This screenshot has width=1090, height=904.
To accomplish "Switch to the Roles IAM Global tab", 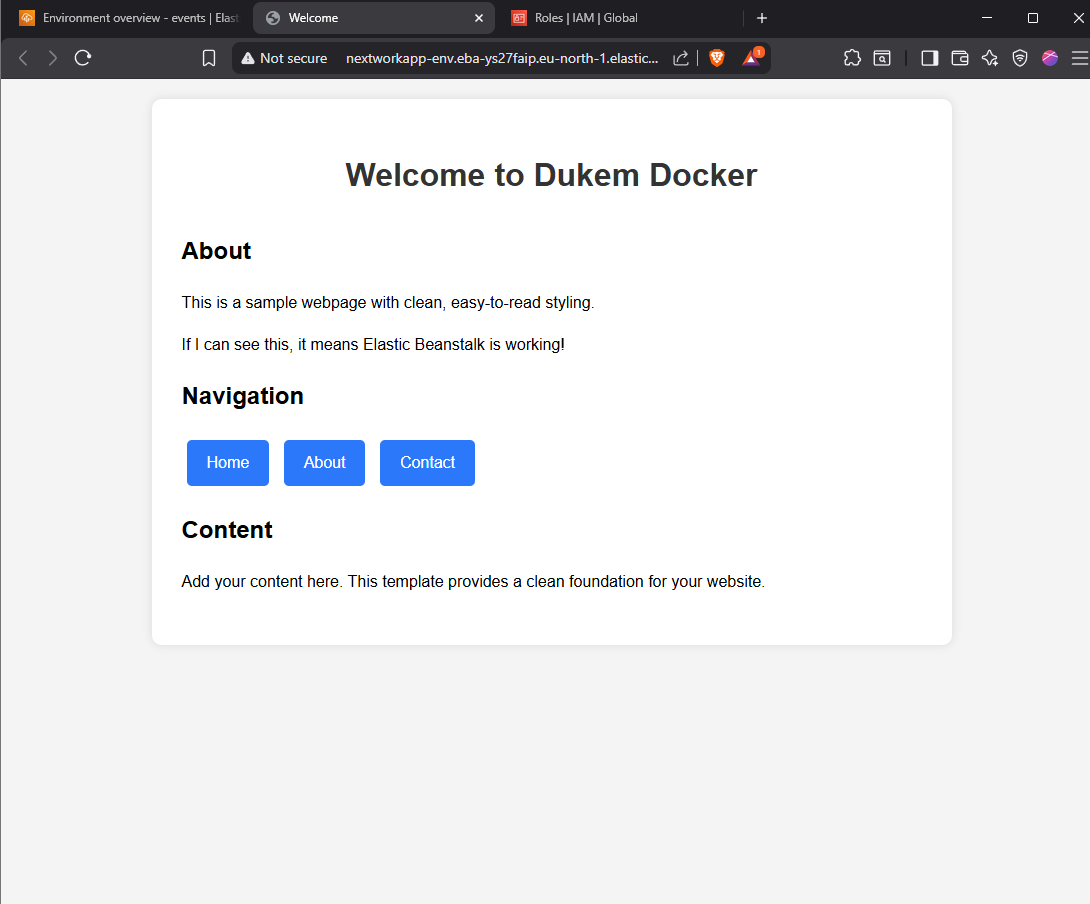I will click(574, 17).
